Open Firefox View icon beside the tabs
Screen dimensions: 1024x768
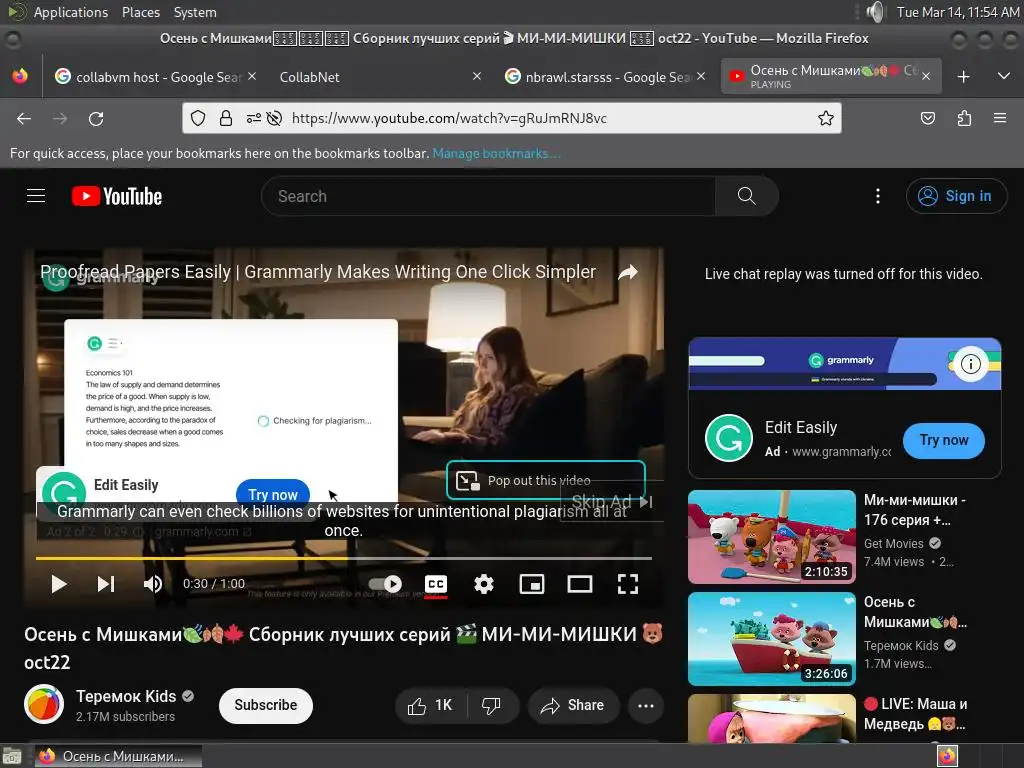[x=20, y=76]
